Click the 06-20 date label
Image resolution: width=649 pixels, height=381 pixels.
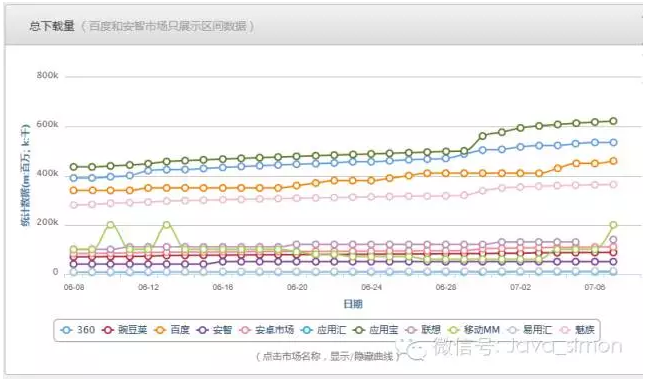pyautogui.click(x=297, y=287)
